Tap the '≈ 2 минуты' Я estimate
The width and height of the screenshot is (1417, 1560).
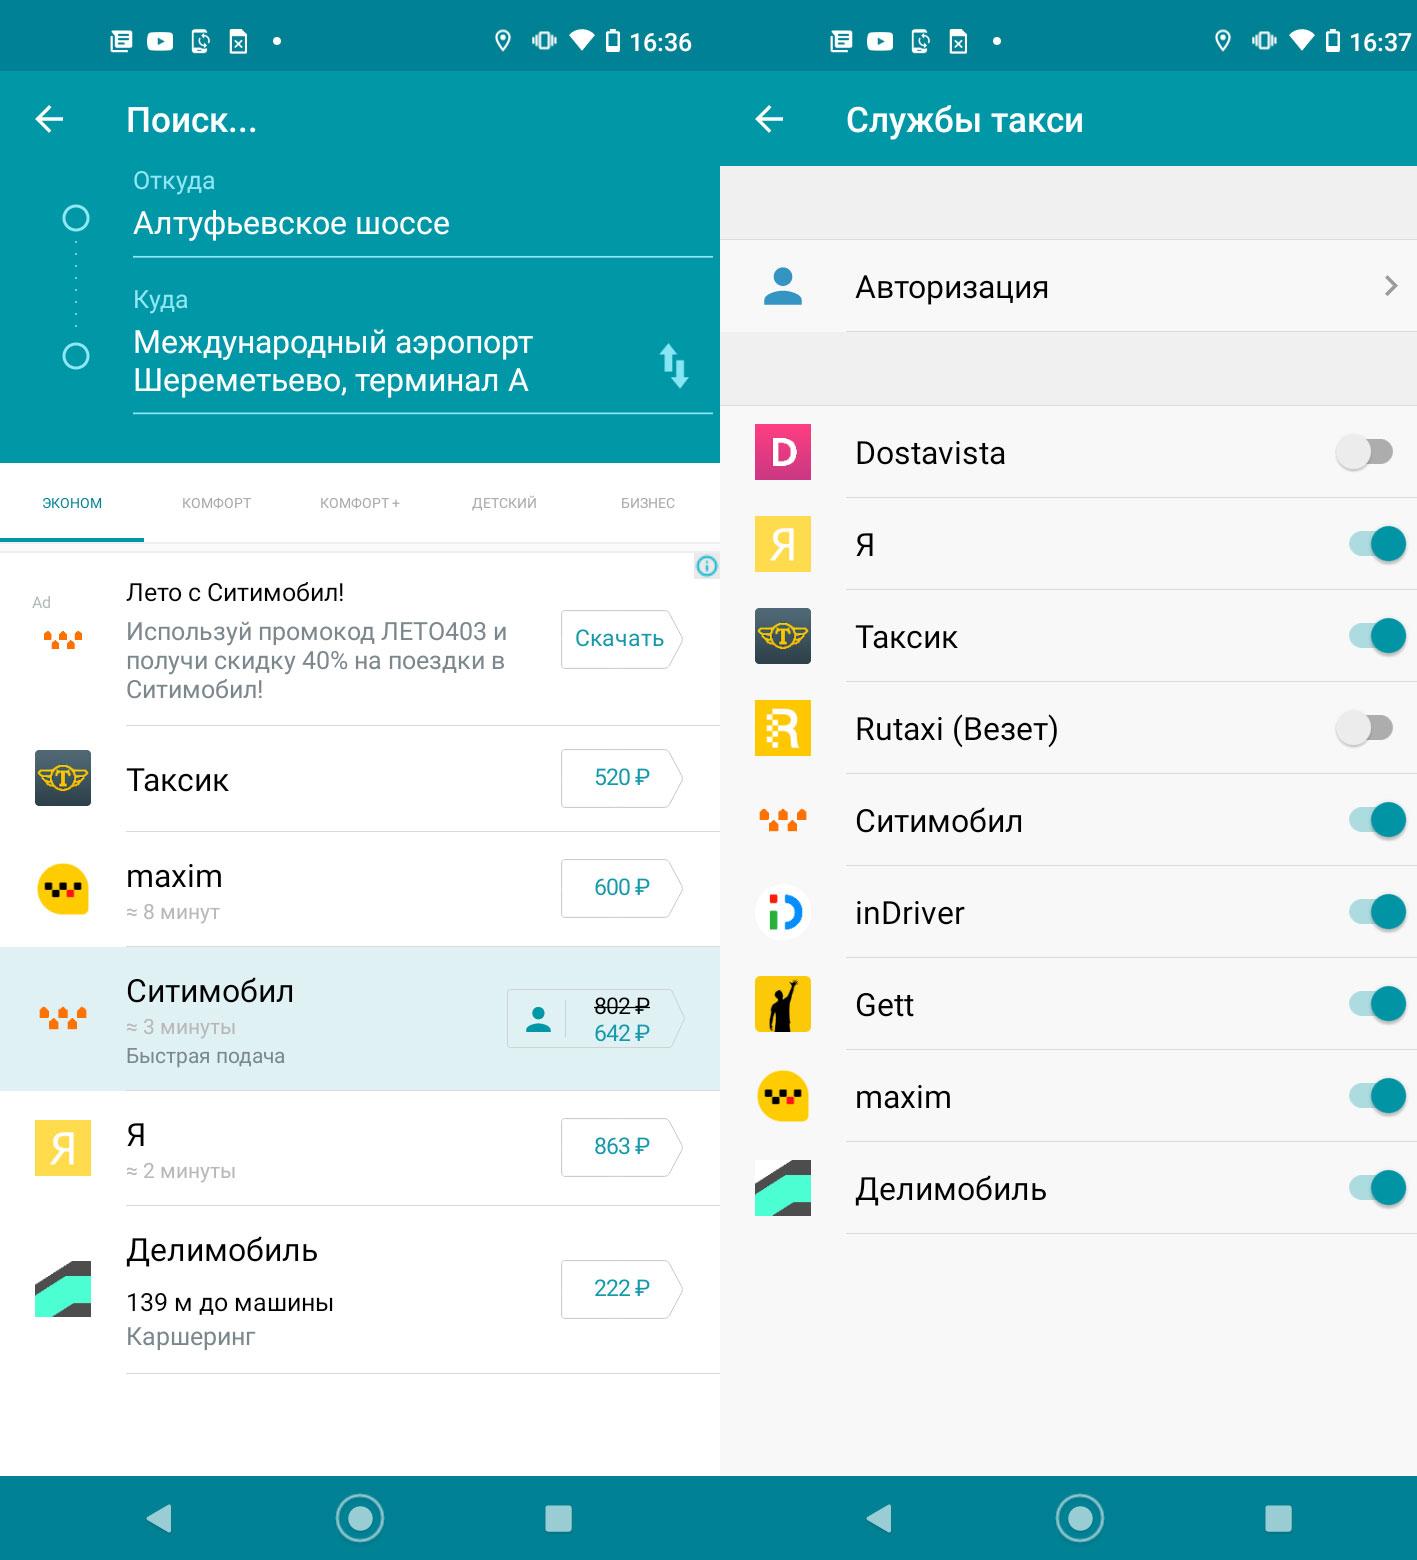181,1171
